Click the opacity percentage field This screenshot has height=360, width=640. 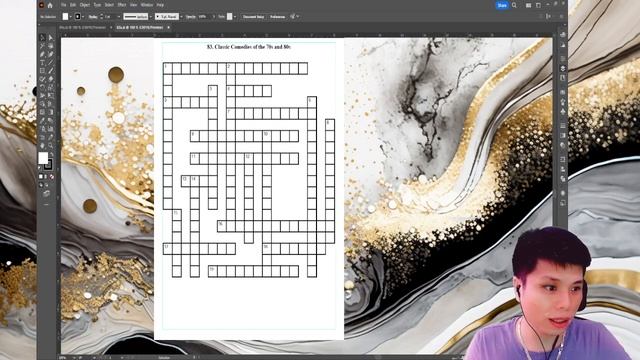point(203,17)
